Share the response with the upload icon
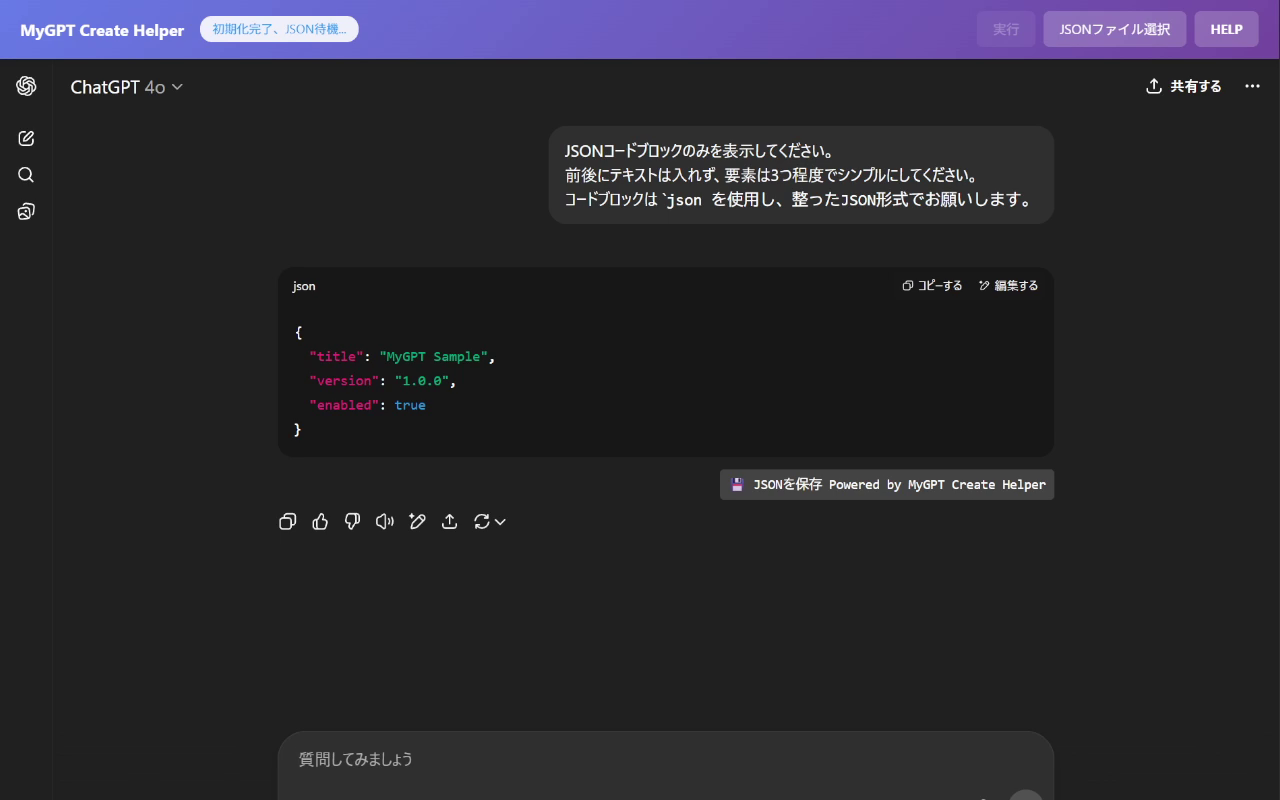Image resolution: width=1280 pixels, height=800 pixels. point(450,521)
